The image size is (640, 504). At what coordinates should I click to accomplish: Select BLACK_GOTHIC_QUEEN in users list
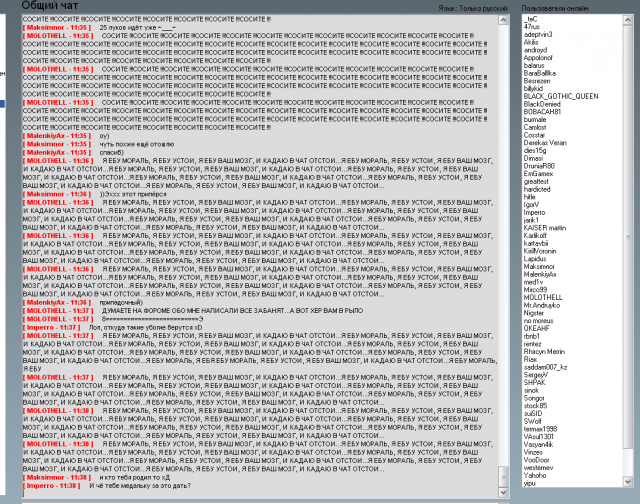point(561,97)
